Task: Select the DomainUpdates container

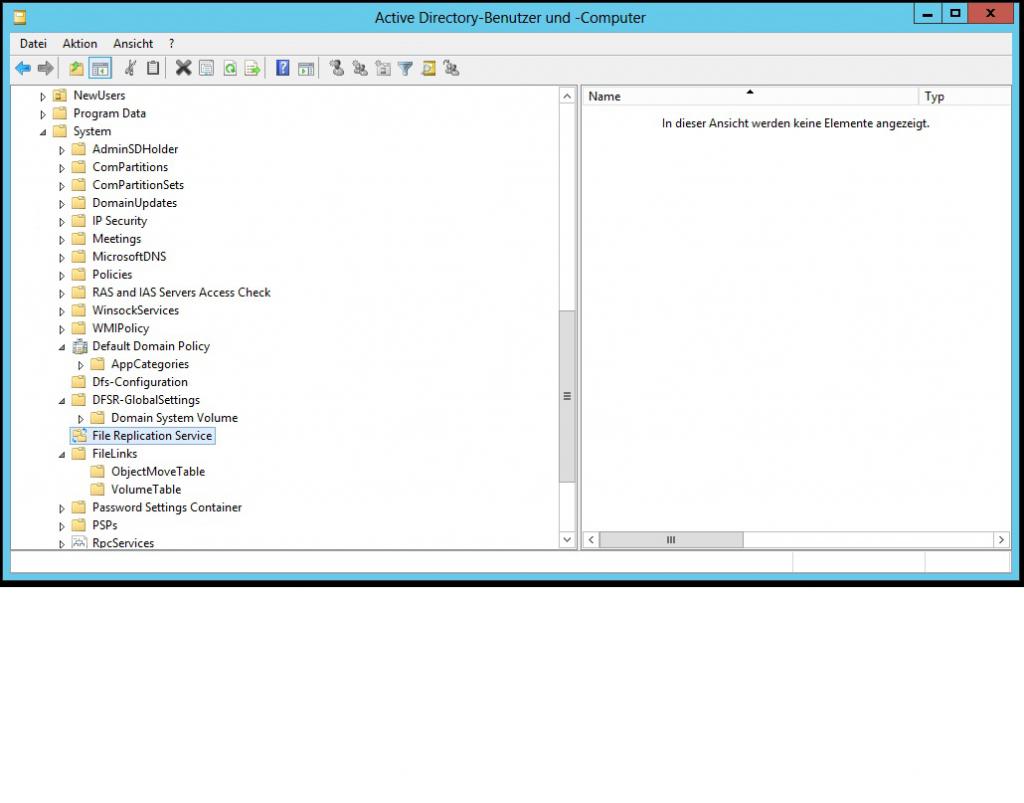Action: pos(135,203)
